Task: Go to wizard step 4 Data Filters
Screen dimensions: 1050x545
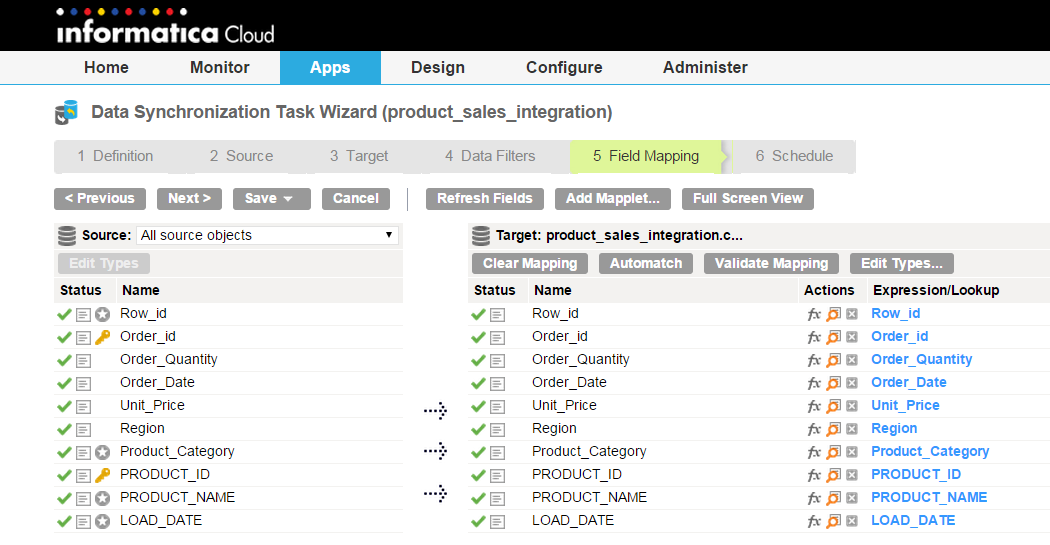Action: click(490, 156)
